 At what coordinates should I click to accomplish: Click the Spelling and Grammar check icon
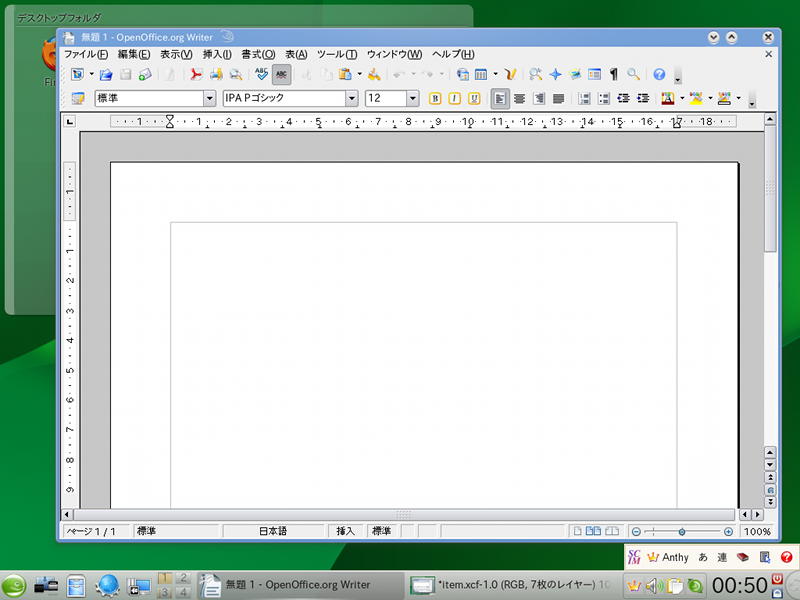pyautogui.click(x=261, y=75)
